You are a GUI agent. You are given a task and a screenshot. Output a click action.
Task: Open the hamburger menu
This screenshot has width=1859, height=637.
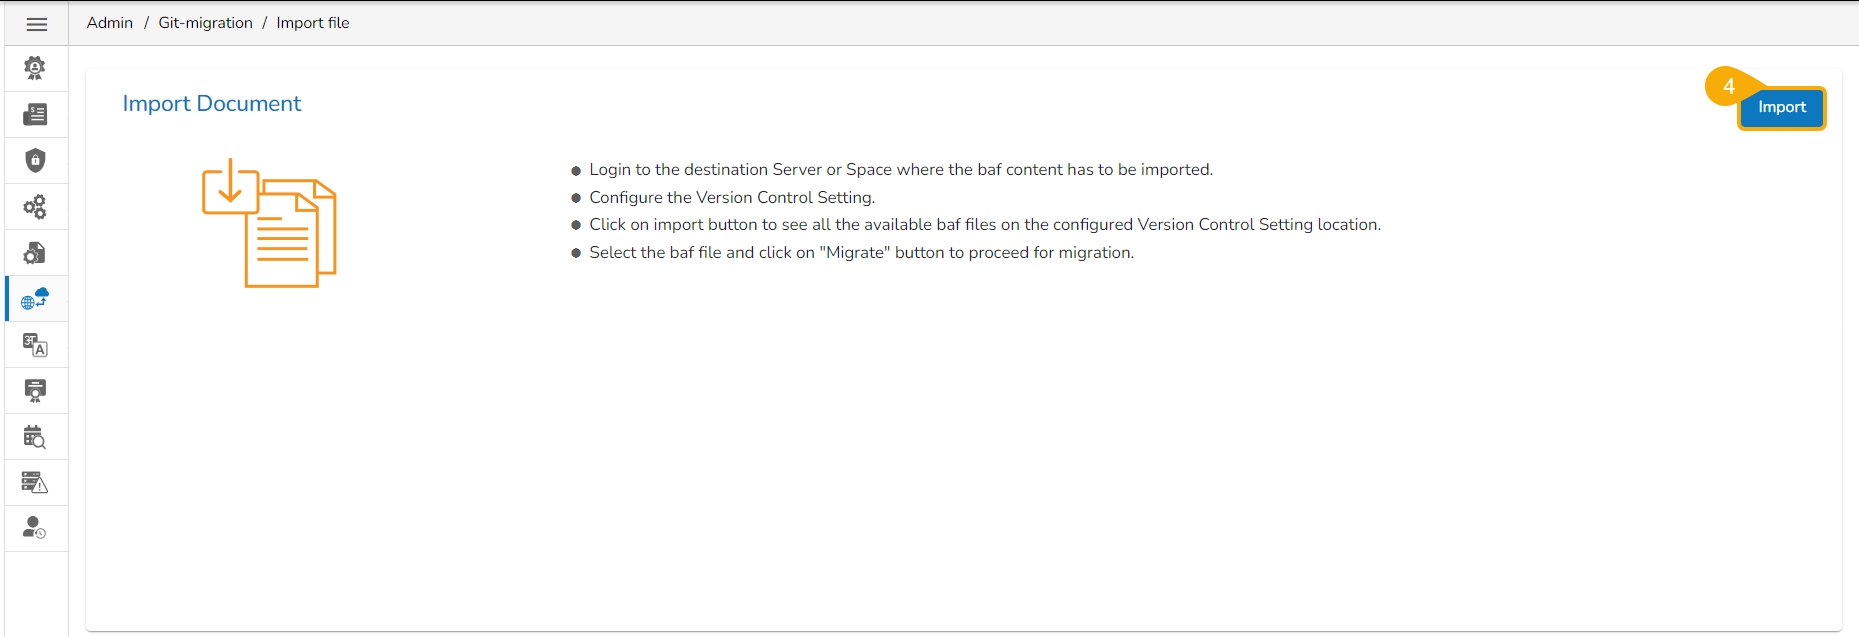(x=37, y=24)
